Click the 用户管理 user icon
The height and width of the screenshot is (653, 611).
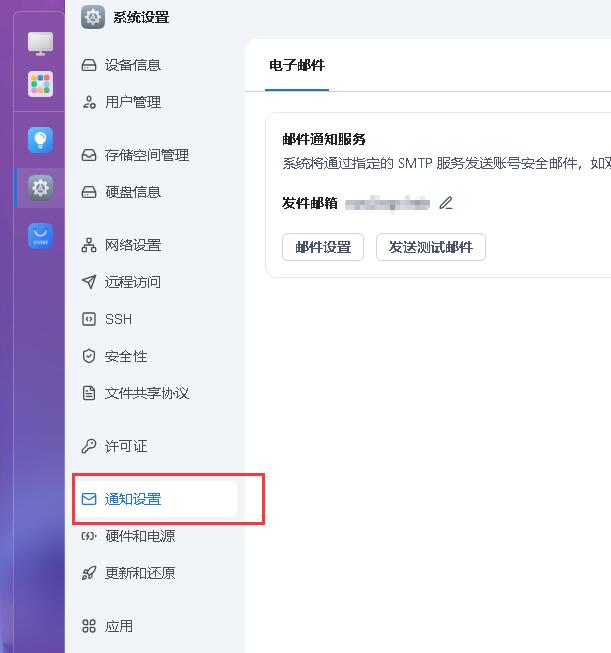pyautogui.click(x=89, y=102)
